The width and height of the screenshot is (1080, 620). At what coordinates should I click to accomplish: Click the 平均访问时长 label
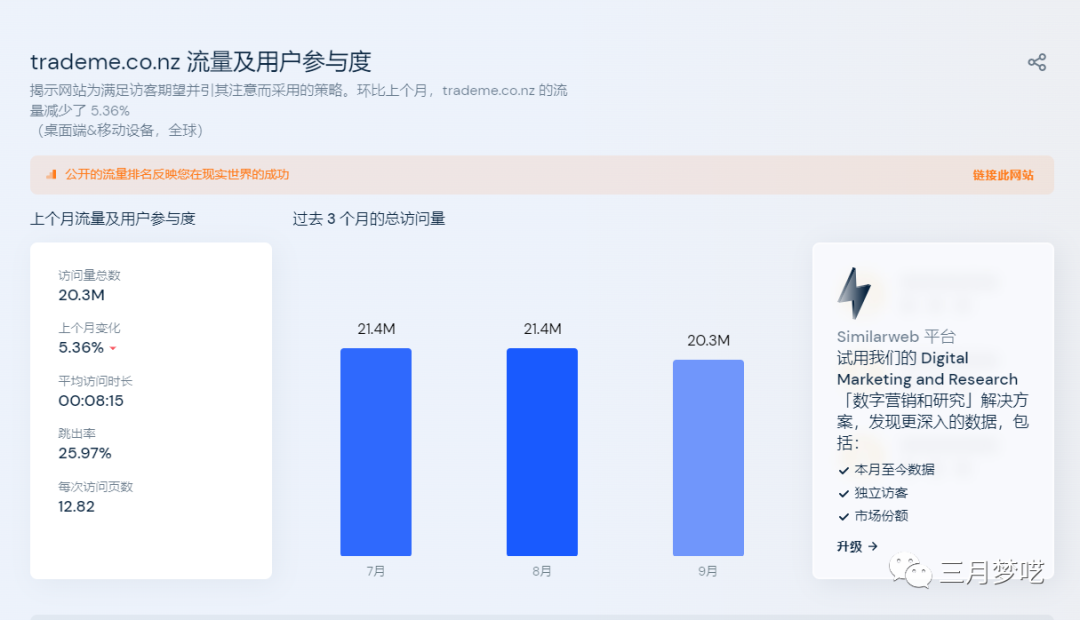tap(95, 381)
